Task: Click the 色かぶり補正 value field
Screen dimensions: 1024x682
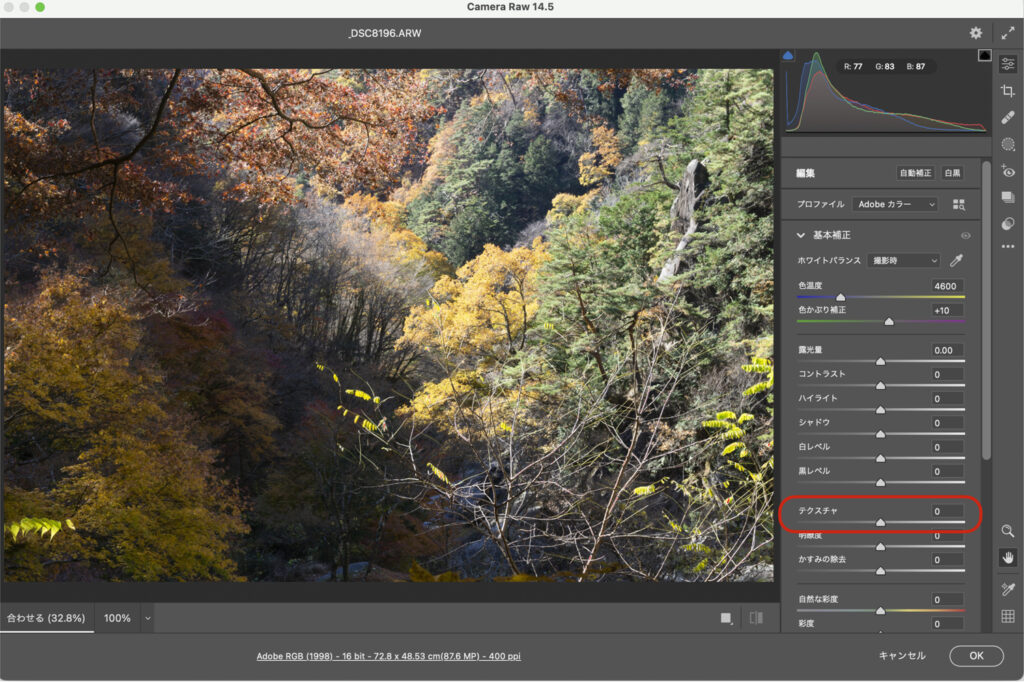Action: pos(947,311)
